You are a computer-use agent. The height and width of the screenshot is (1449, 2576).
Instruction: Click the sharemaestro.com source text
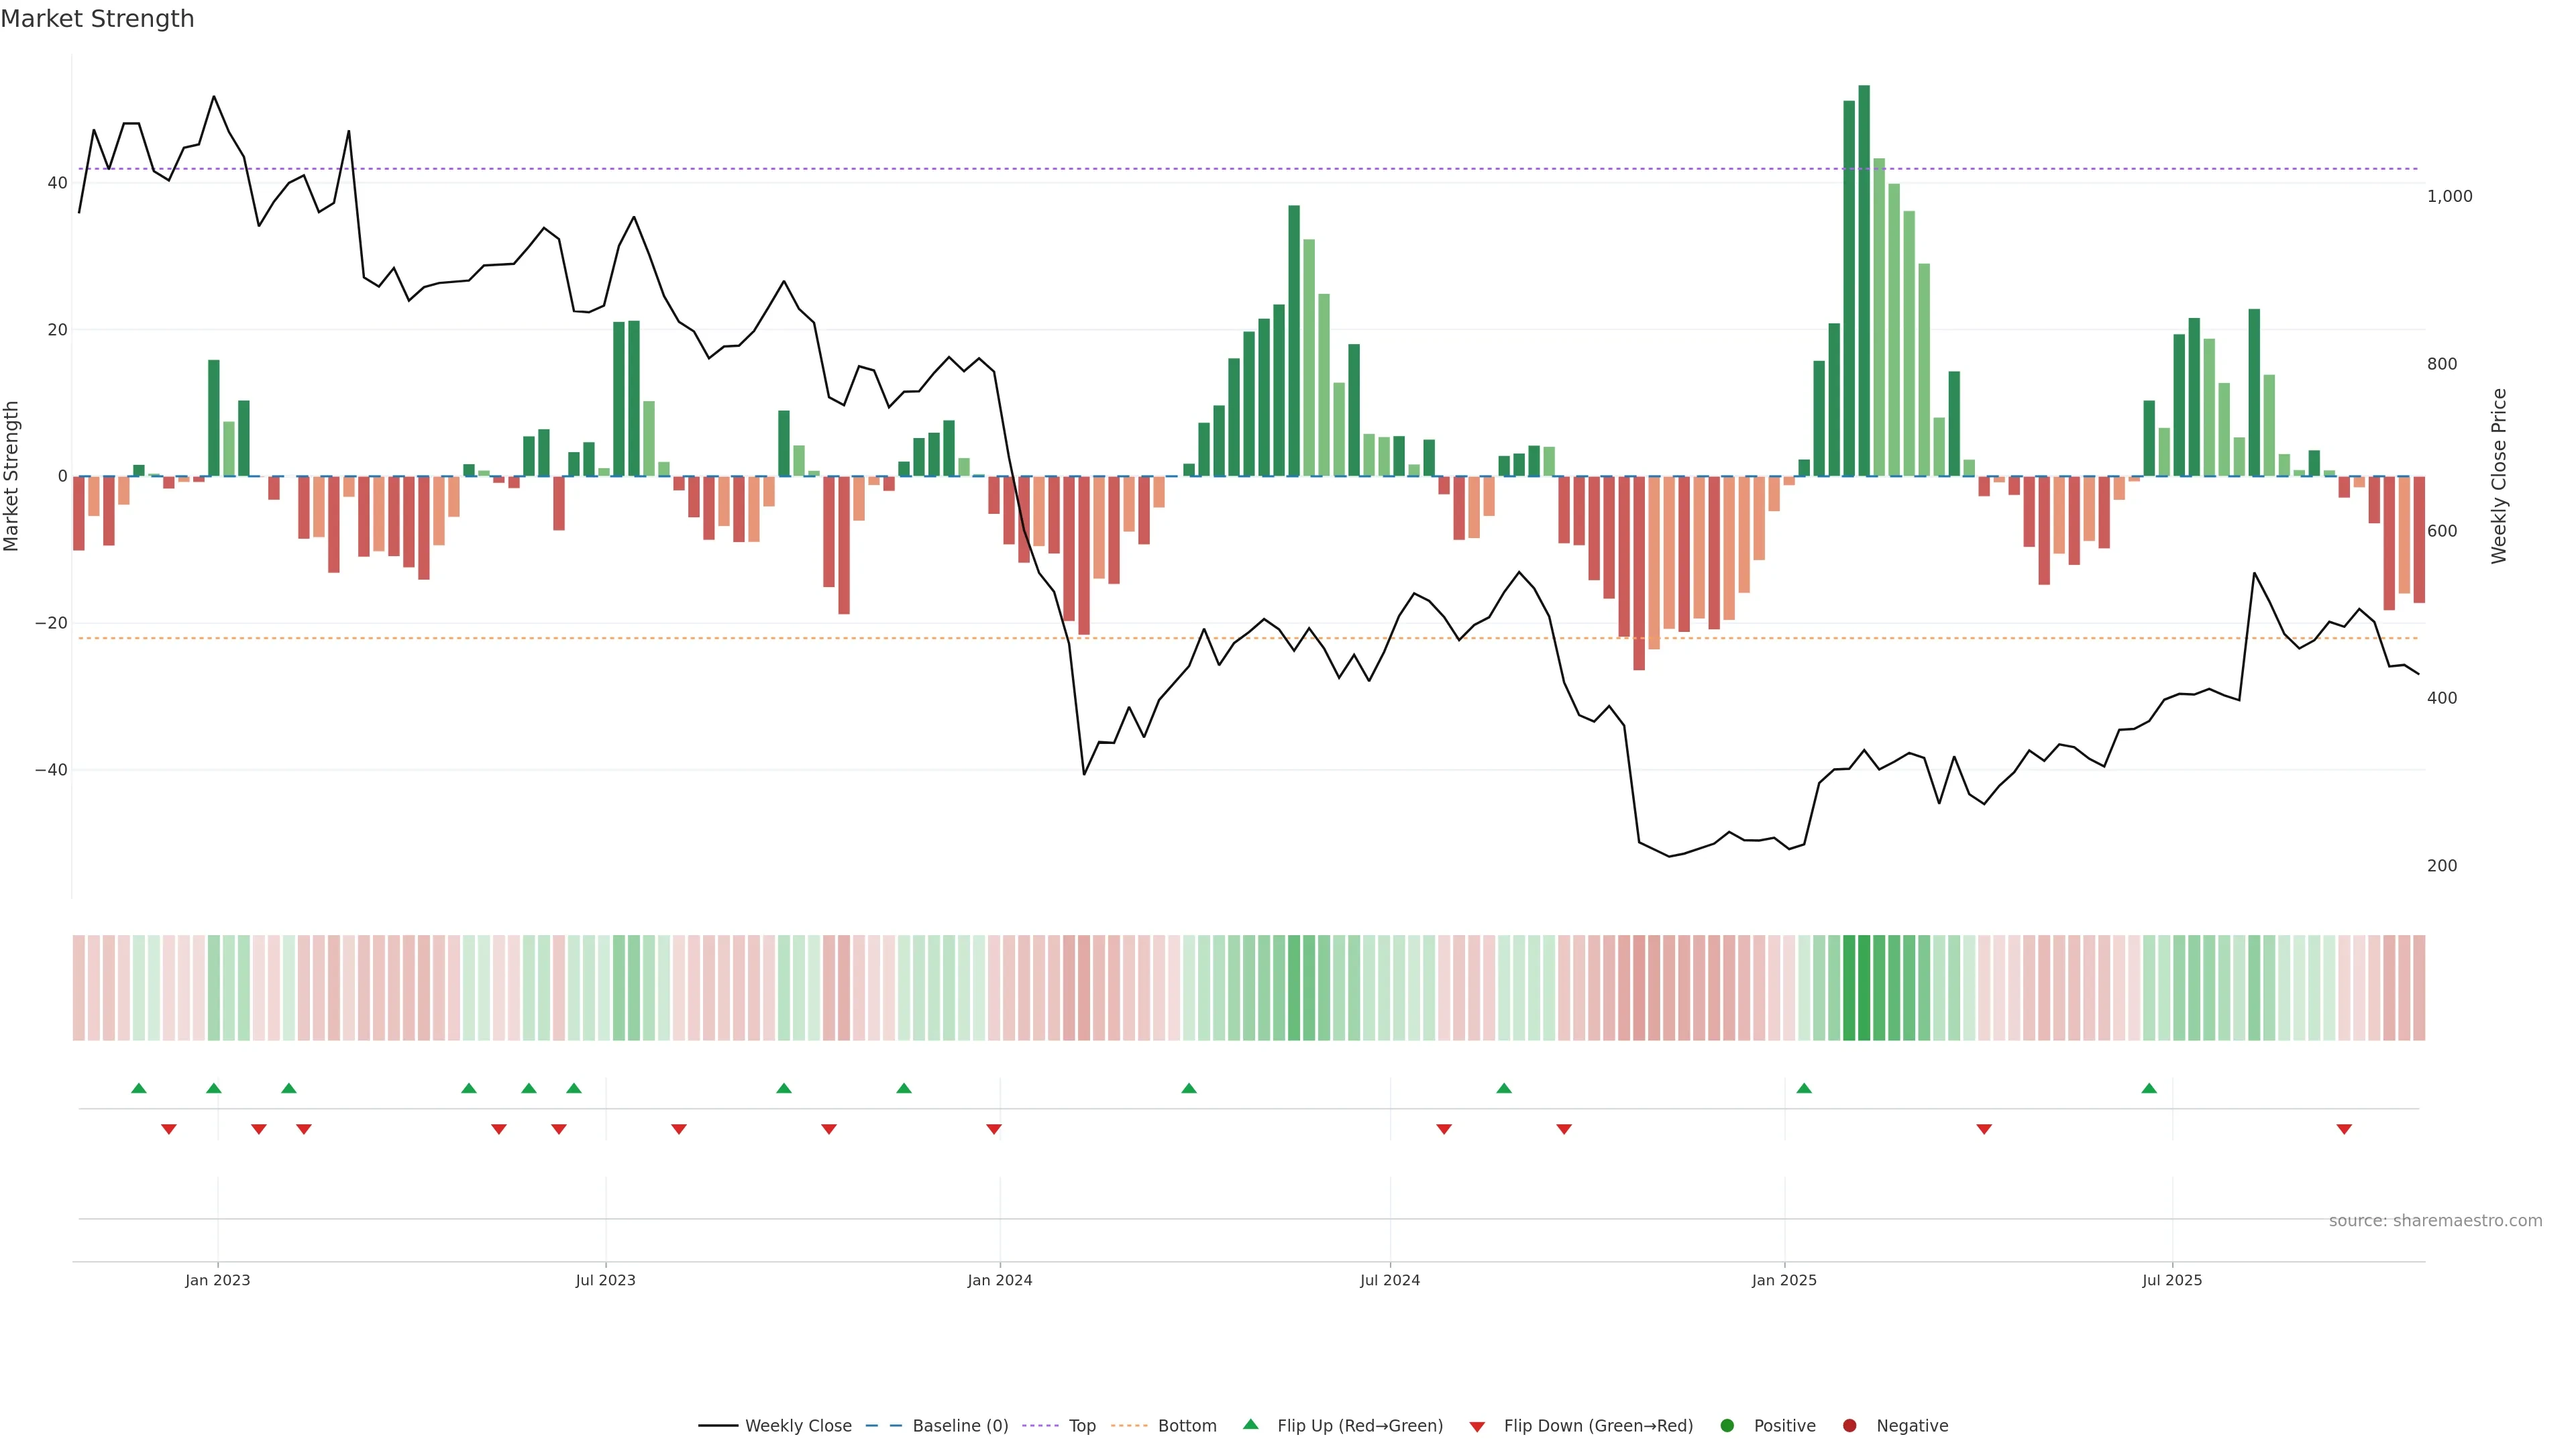click(x=2435, y=1221)
